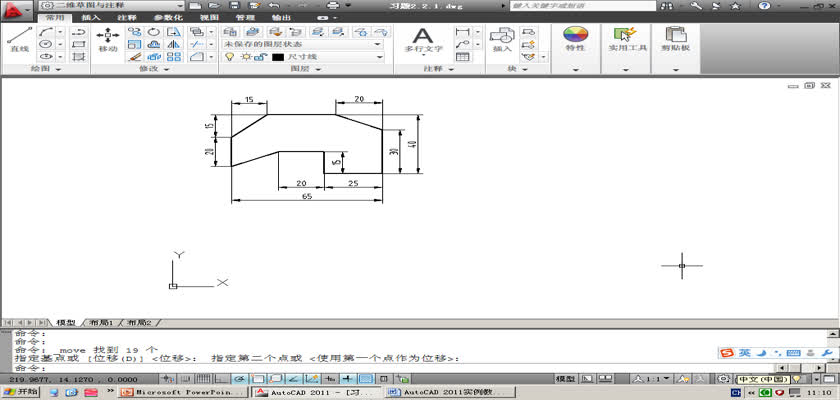Select the Rectangle tool in draw panel
The height and width of the screenshot is (400, 840).
click(x=79, y=44)
